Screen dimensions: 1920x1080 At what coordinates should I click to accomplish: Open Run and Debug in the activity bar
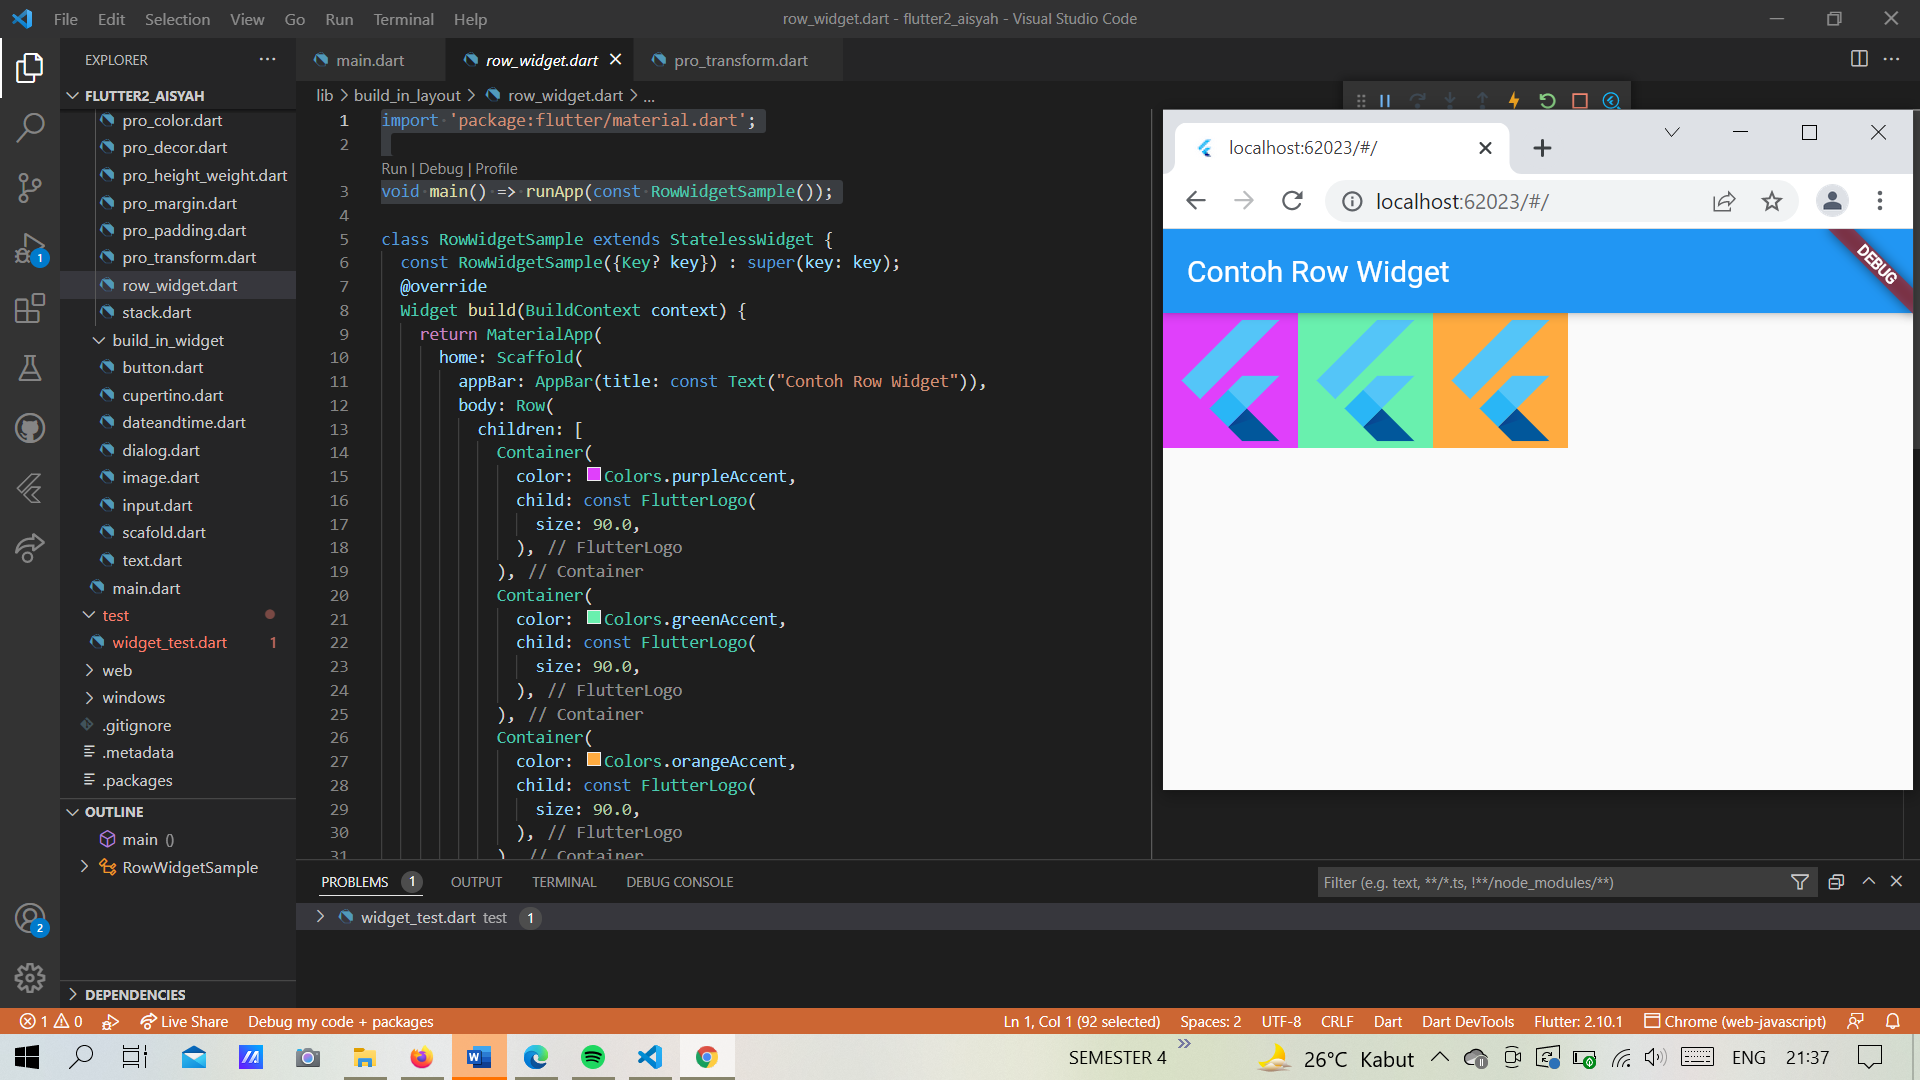[30, 248]
